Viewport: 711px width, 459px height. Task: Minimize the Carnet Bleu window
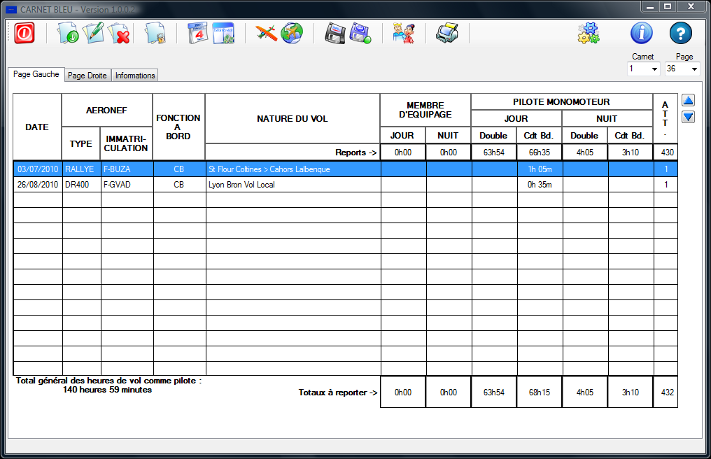coord(650,6)
